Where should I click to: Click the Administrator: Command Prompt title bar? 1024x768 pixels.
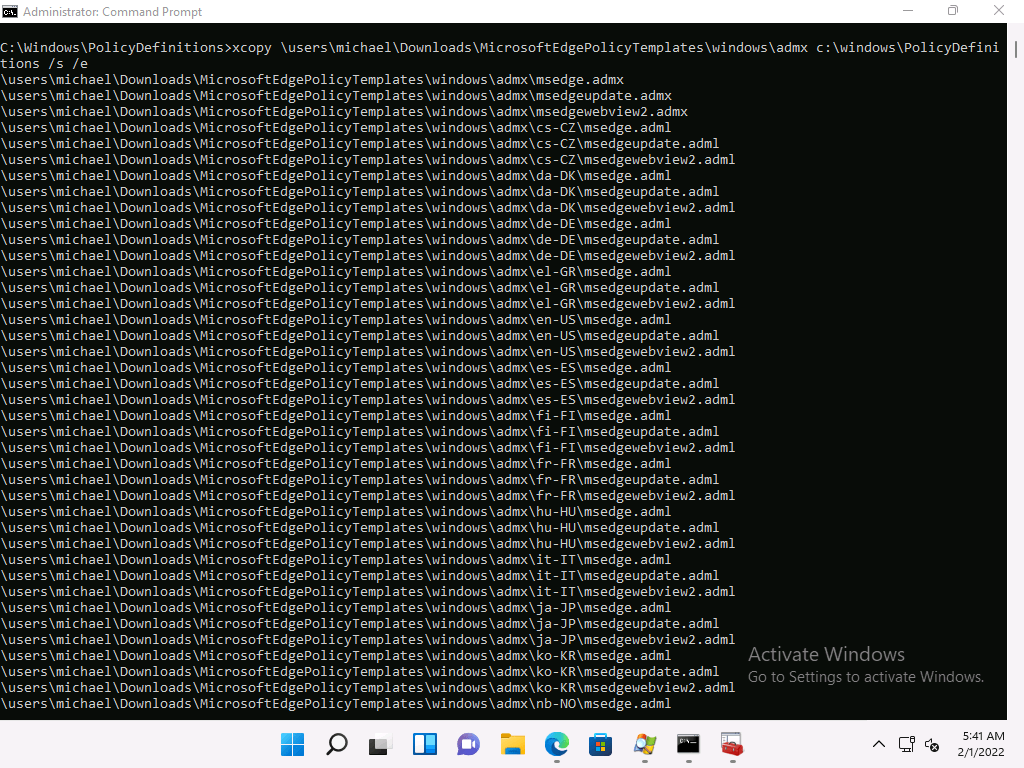pos(400,11)
